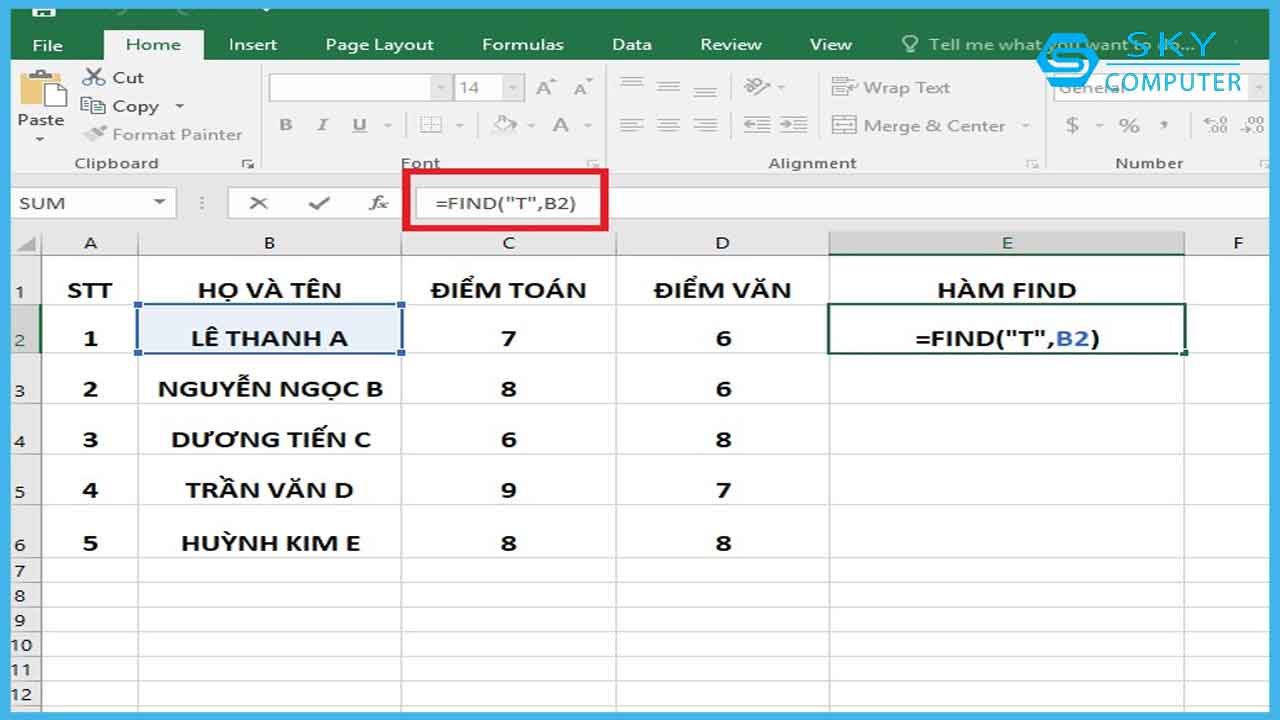Click the Copy button
1280x720 pixels.
(x=122, y=106)
